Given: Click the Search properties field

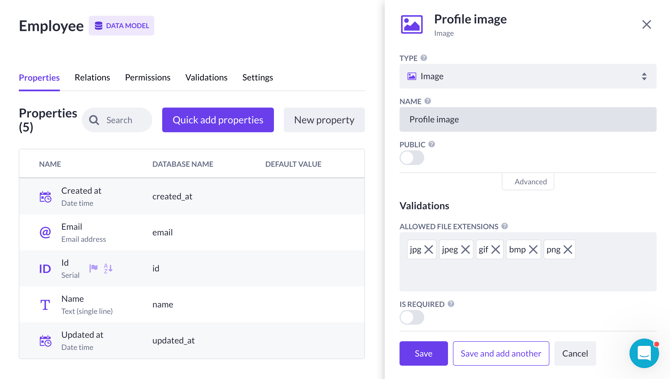Looking at the screenshot, I should tap(117, 120).
